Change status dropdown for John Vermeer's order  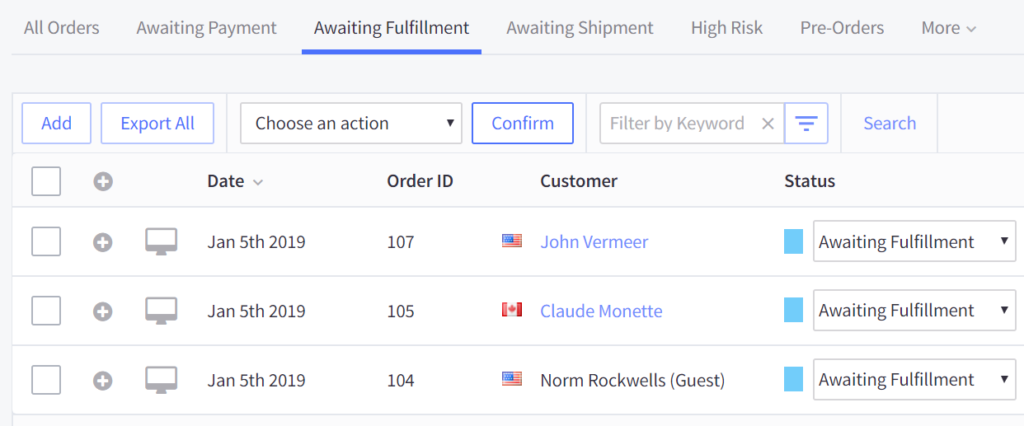[x=914, y=242]
